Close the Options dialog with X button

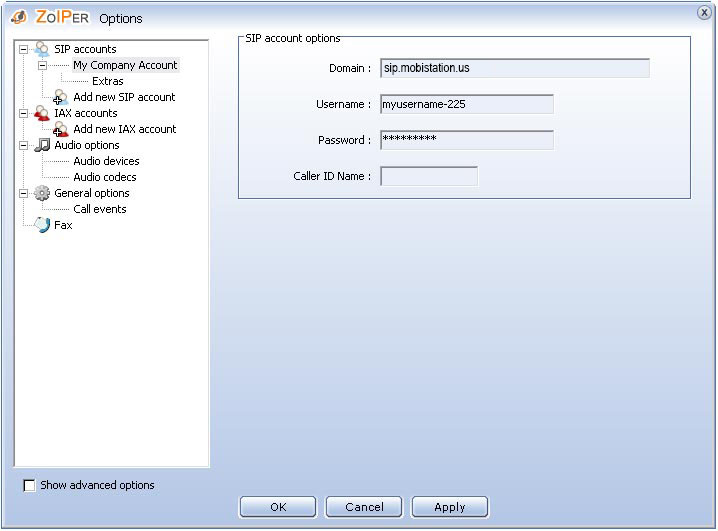(704, 12)
